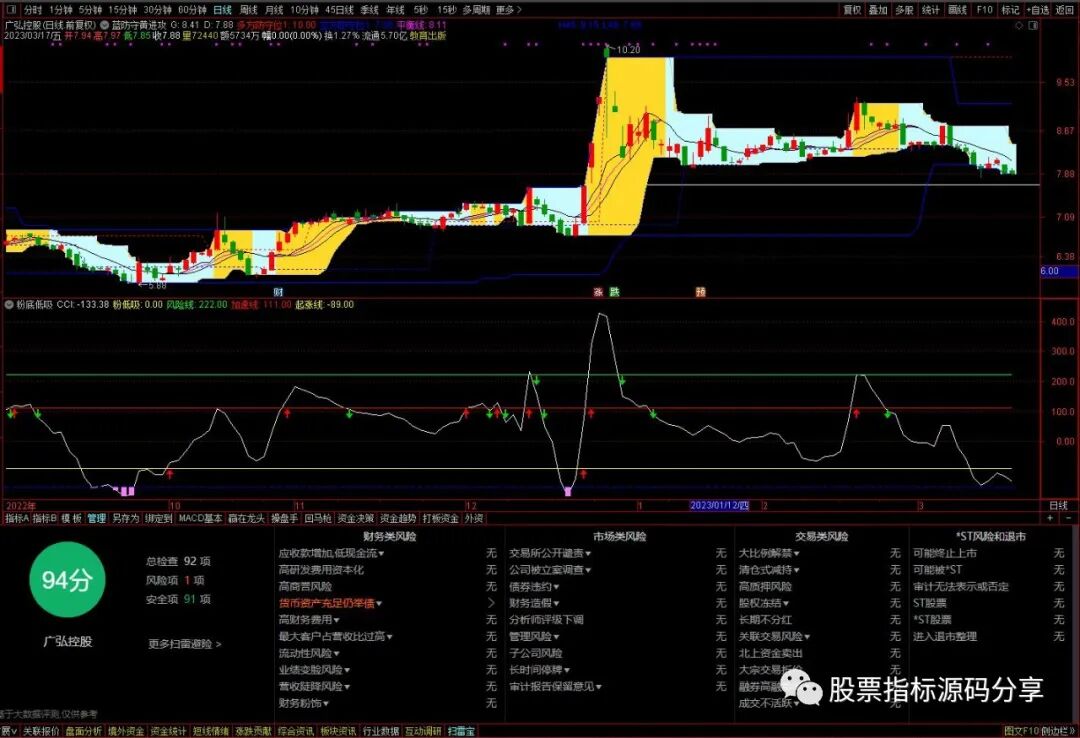Click the 预 marker under the price chart
1080x738 pixels.
coord(700,292)
